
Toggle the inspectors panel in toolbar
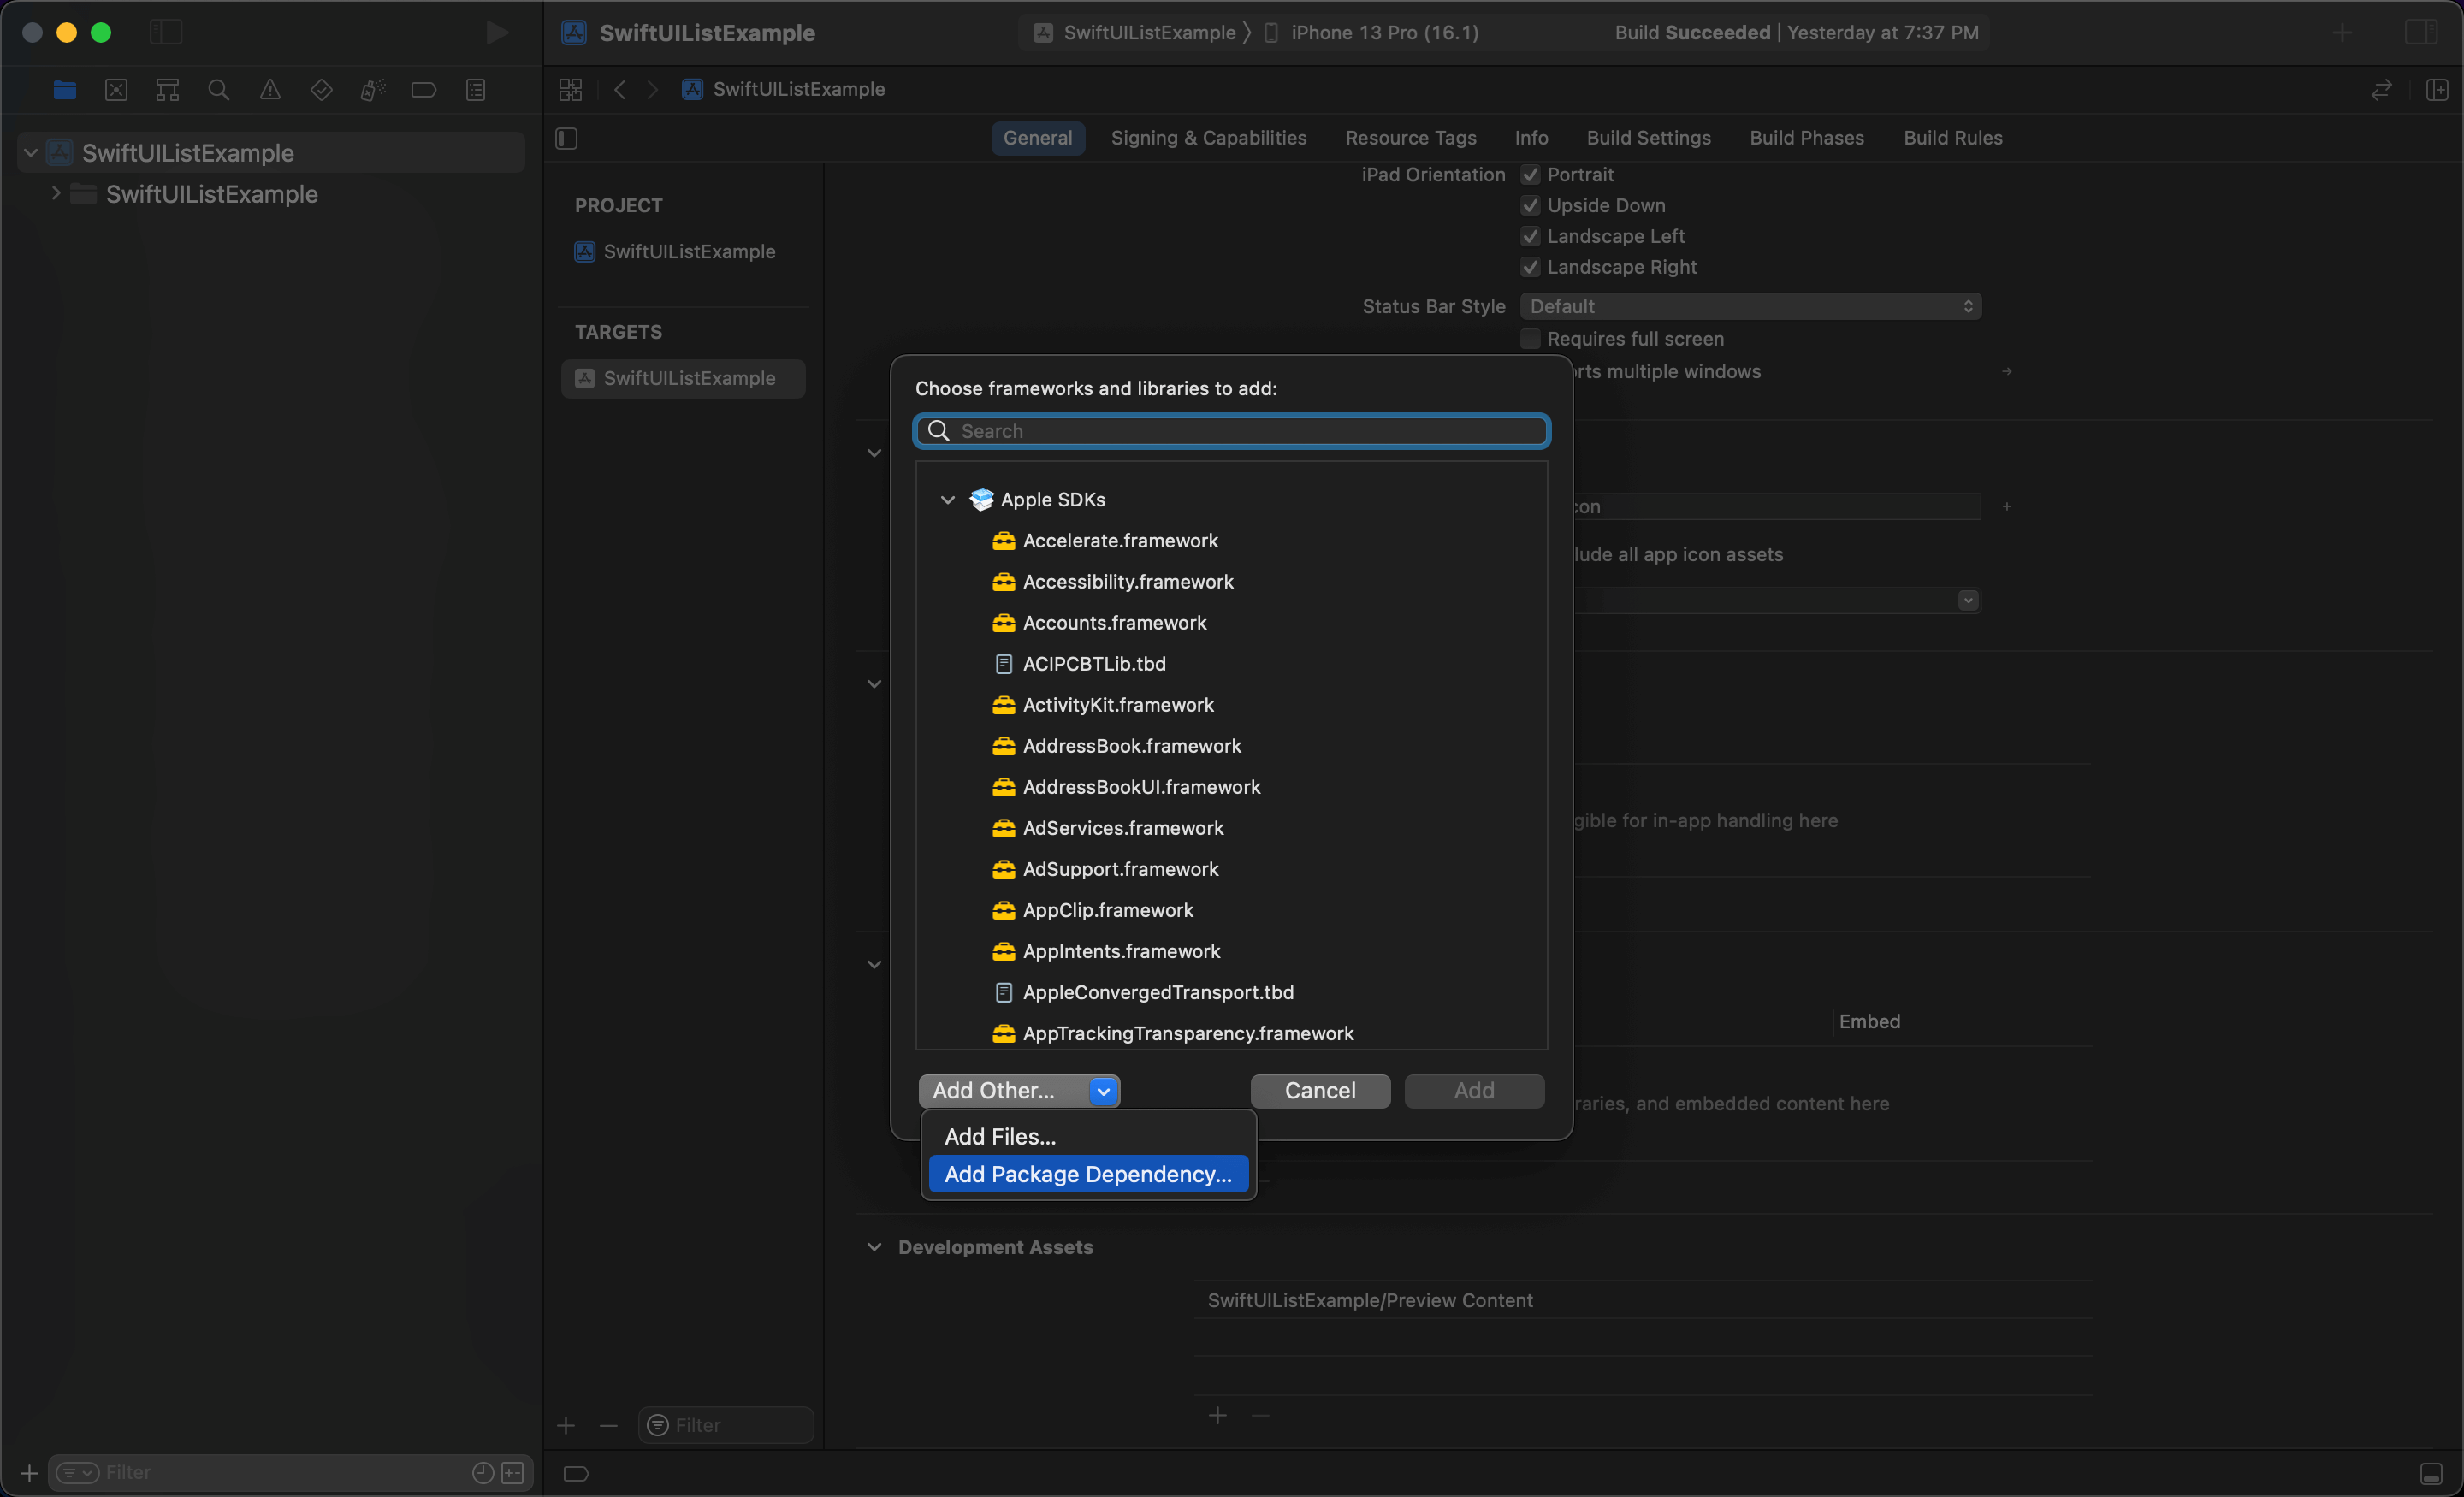click(2421, 32)
